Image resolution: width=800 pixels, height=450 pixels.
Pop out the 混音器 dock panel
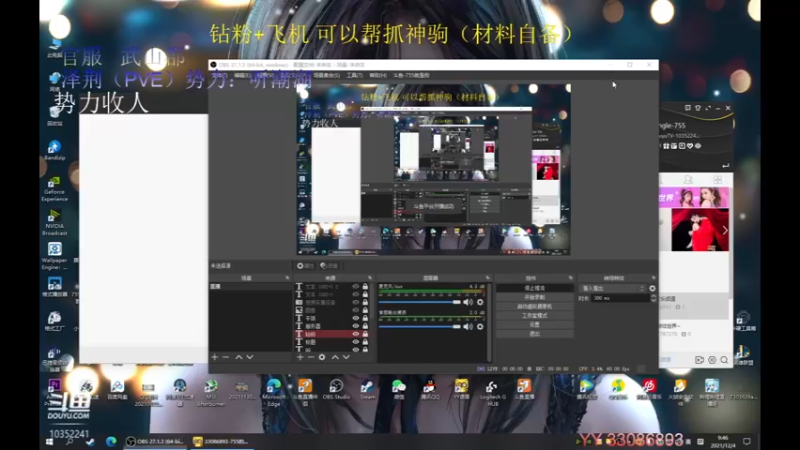(488, 278)
